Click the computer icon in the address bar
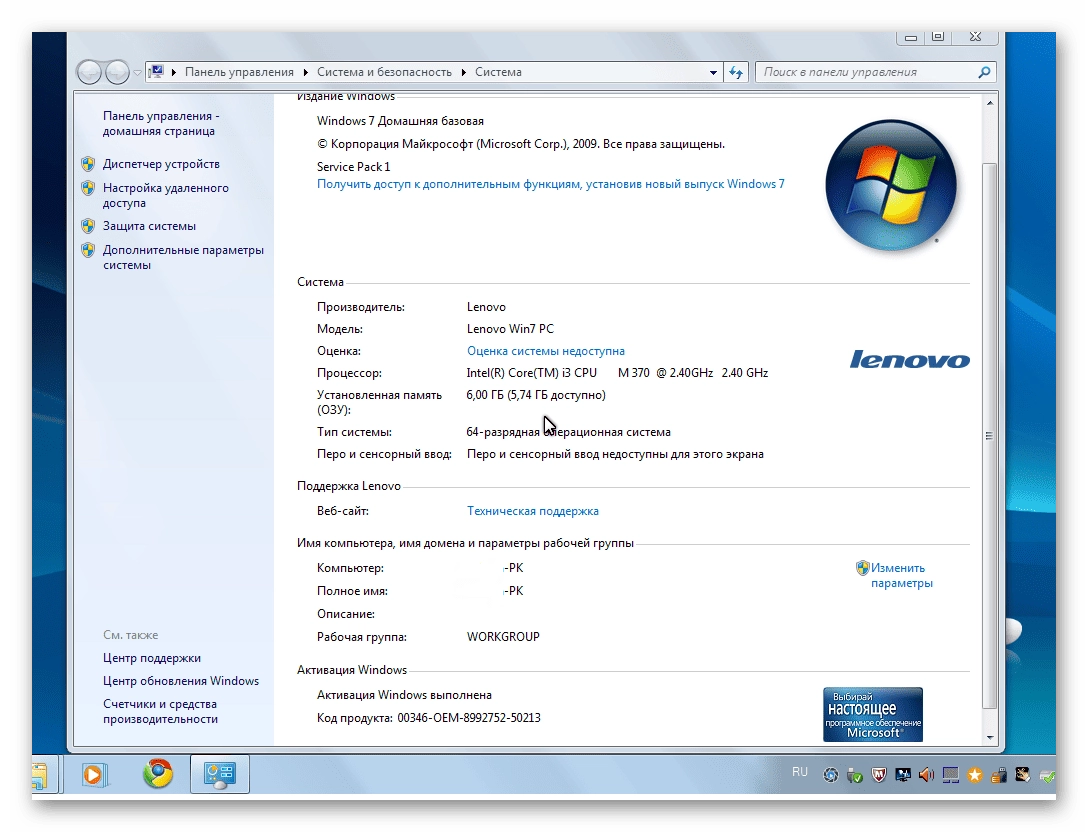This screenshot has width=1088, height=832. point(157,71)
